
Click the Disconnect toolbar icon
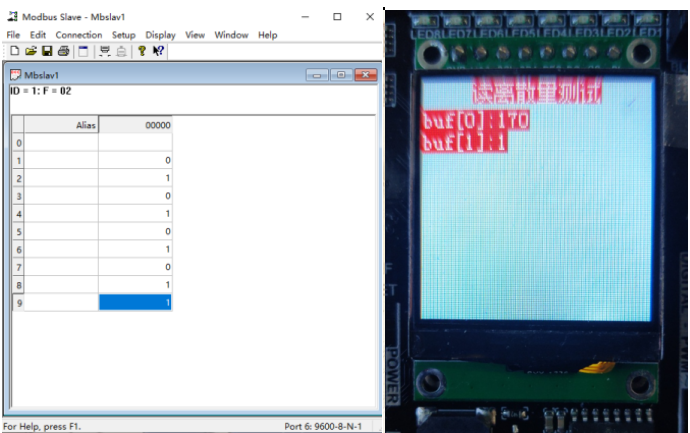click(121, 51)
